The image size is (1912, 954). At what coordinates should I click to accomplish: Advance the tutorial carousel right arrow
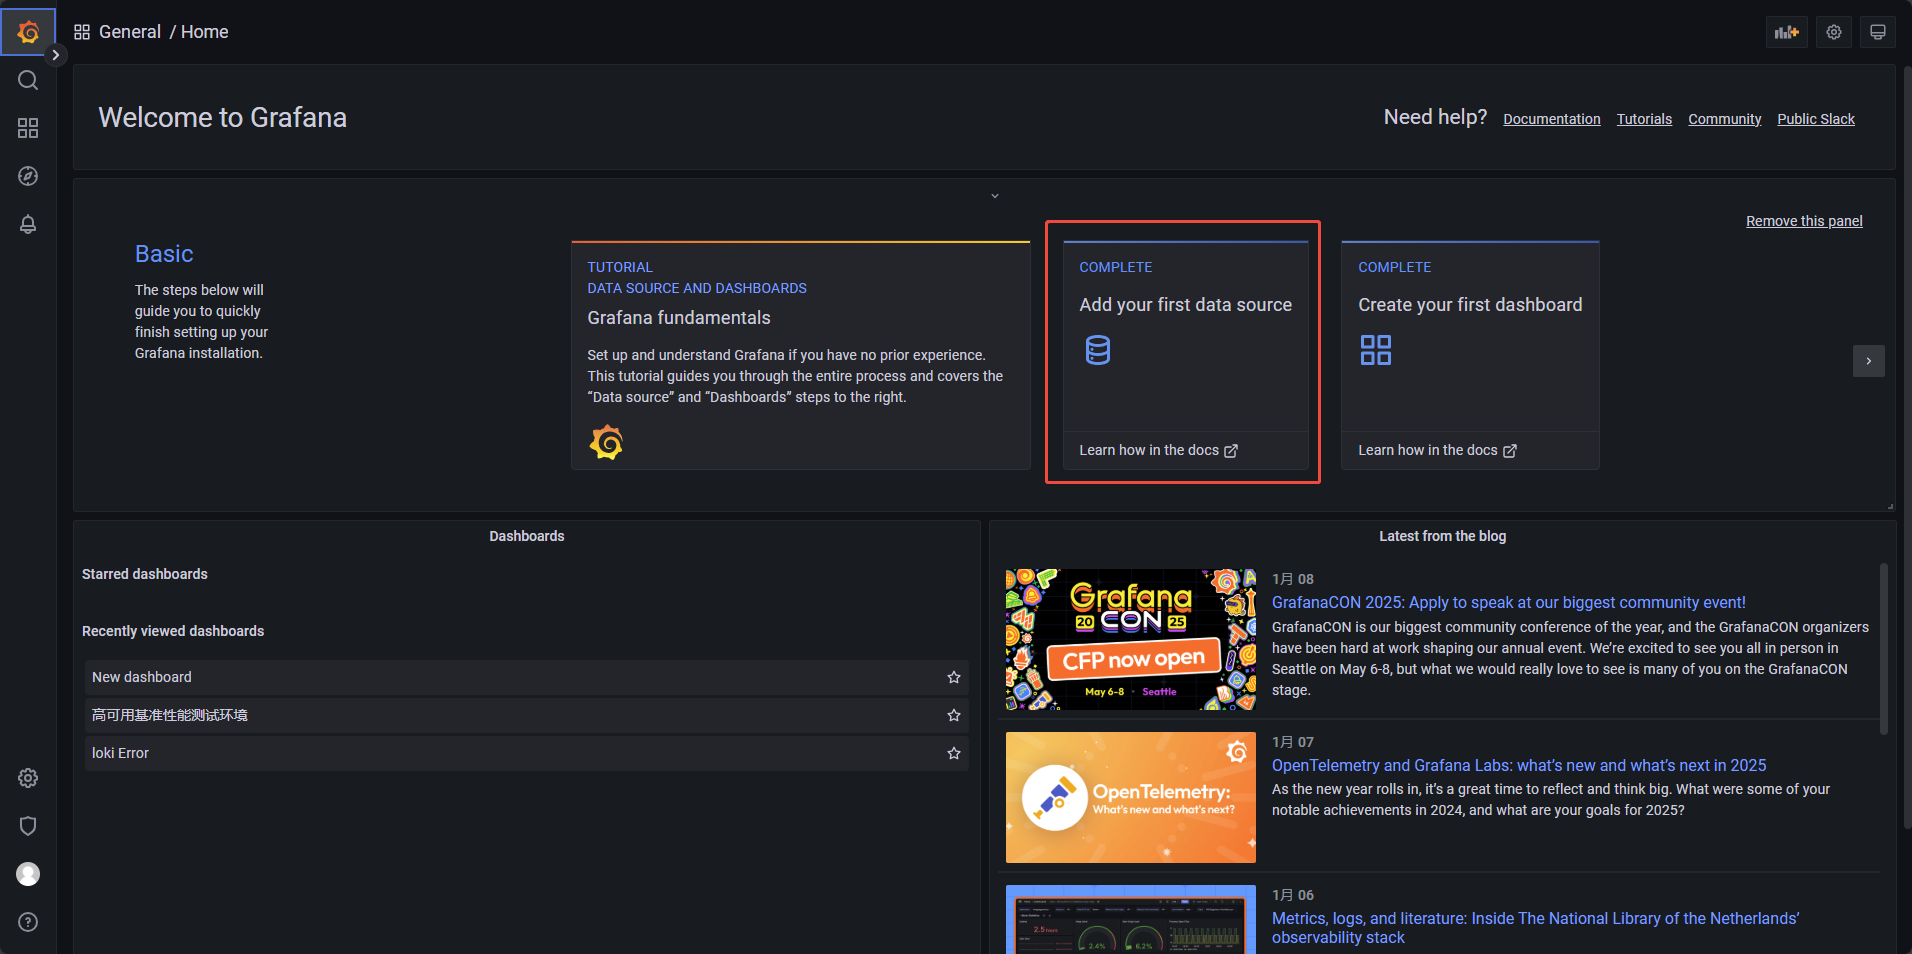[x=1868, y=361]
